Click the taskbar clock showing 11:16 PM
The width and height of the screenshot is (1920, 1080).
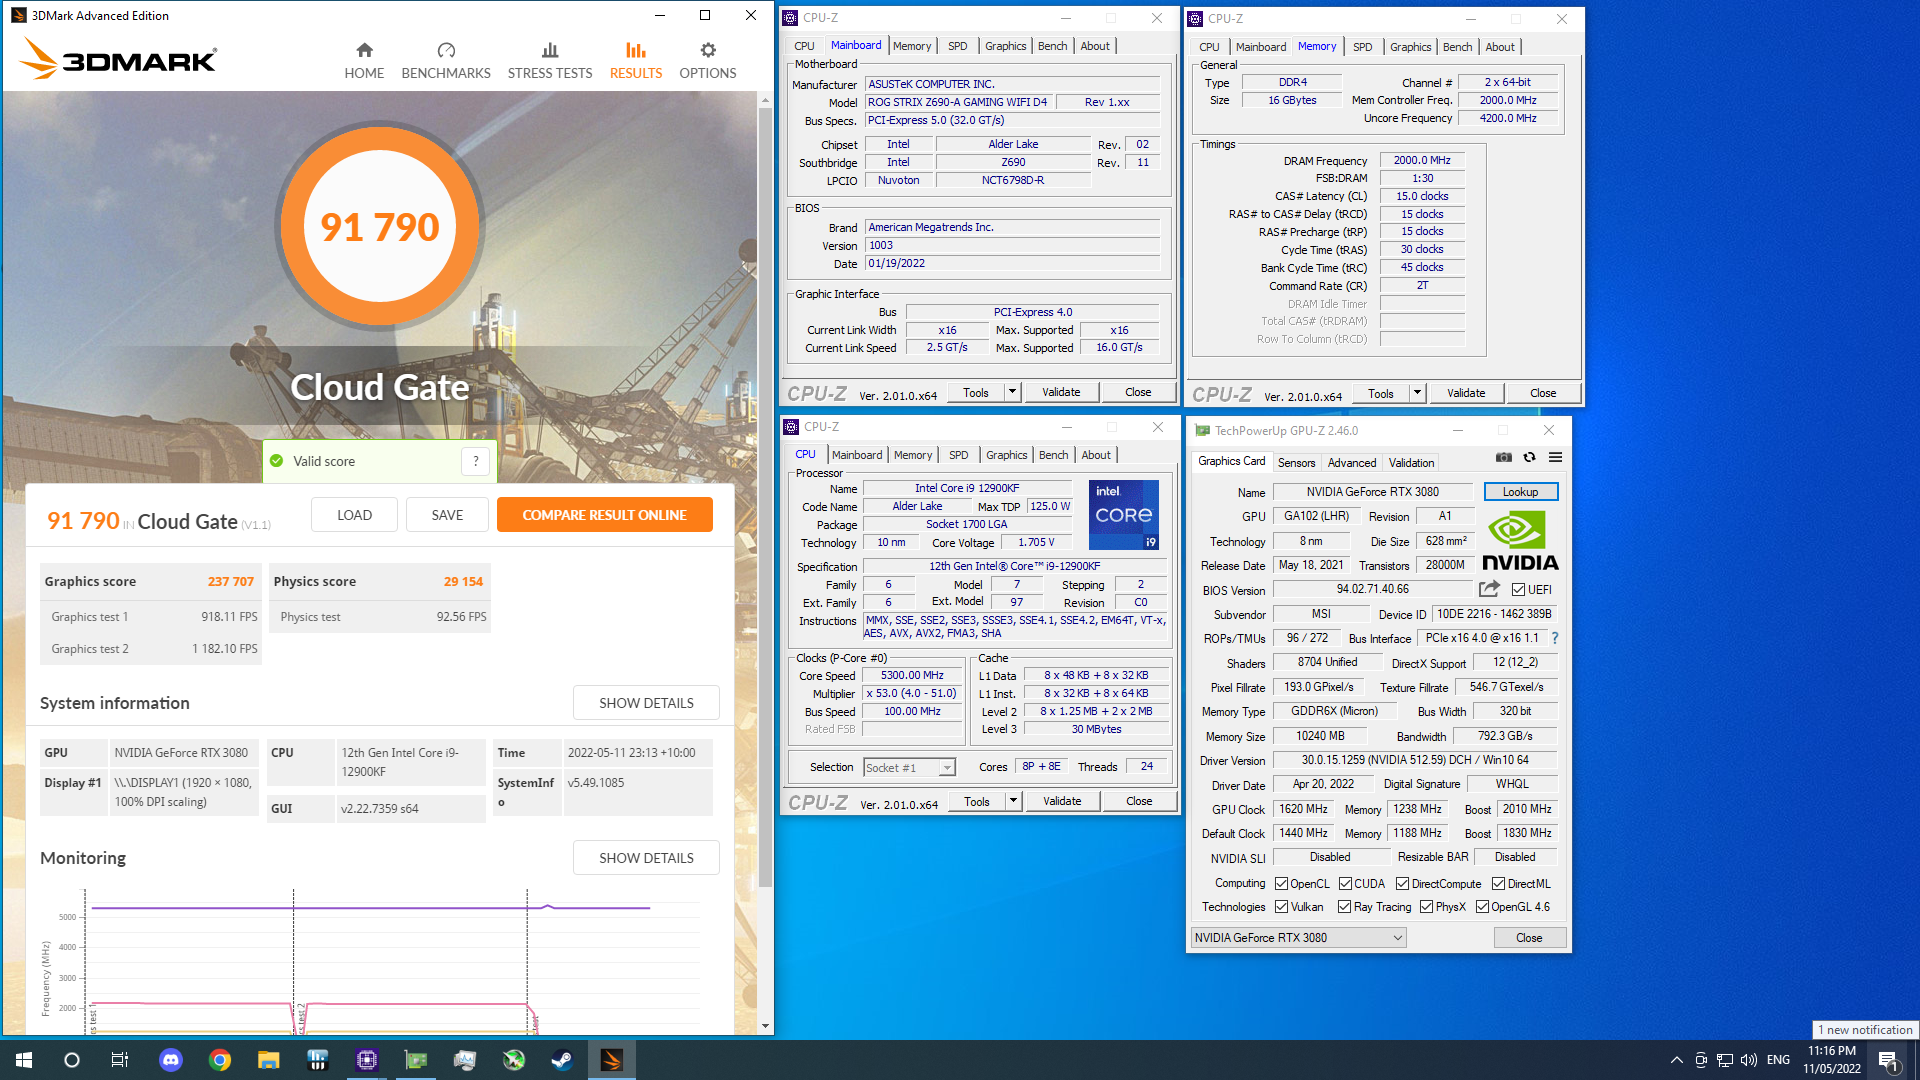point(1831,1060)
